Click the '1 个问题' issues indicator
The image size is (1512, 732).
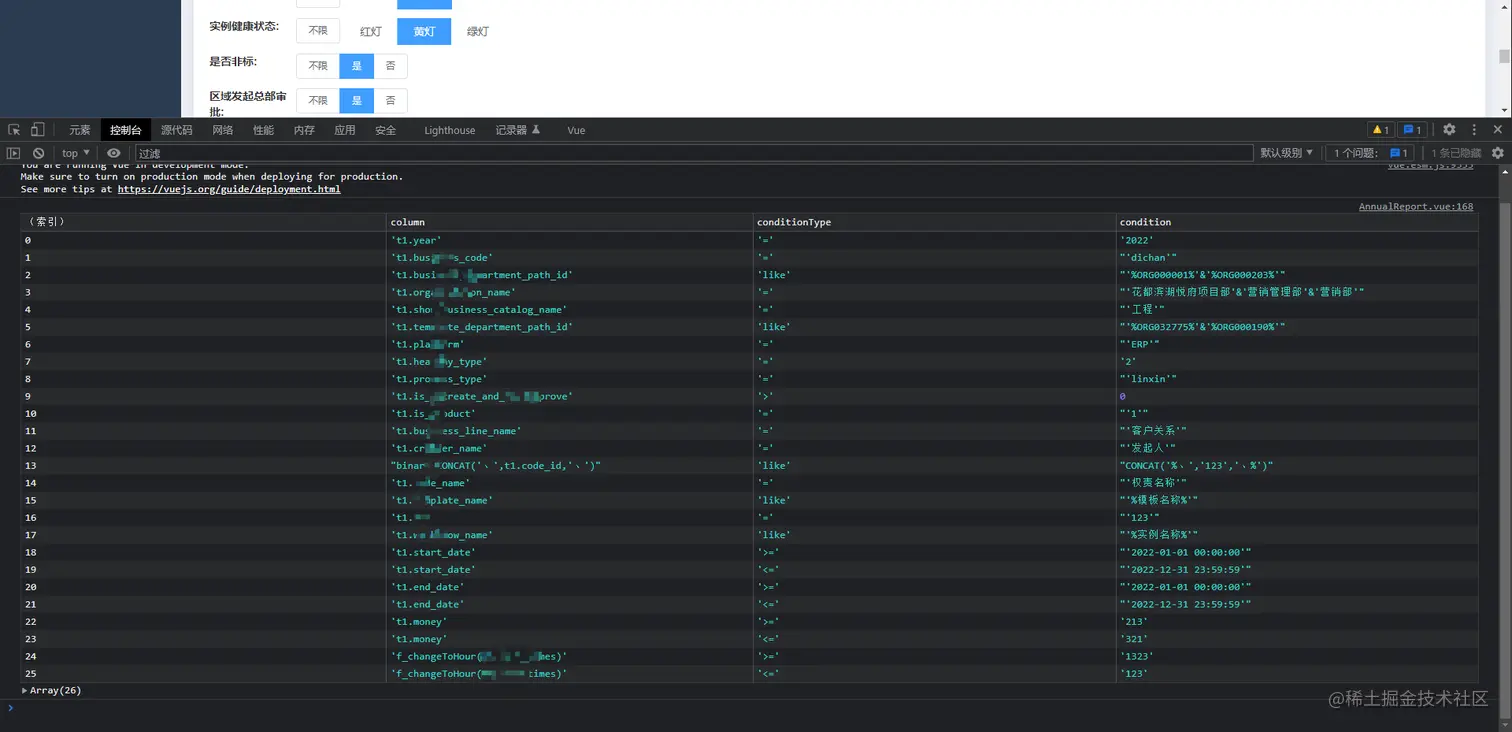point(1372,153)
